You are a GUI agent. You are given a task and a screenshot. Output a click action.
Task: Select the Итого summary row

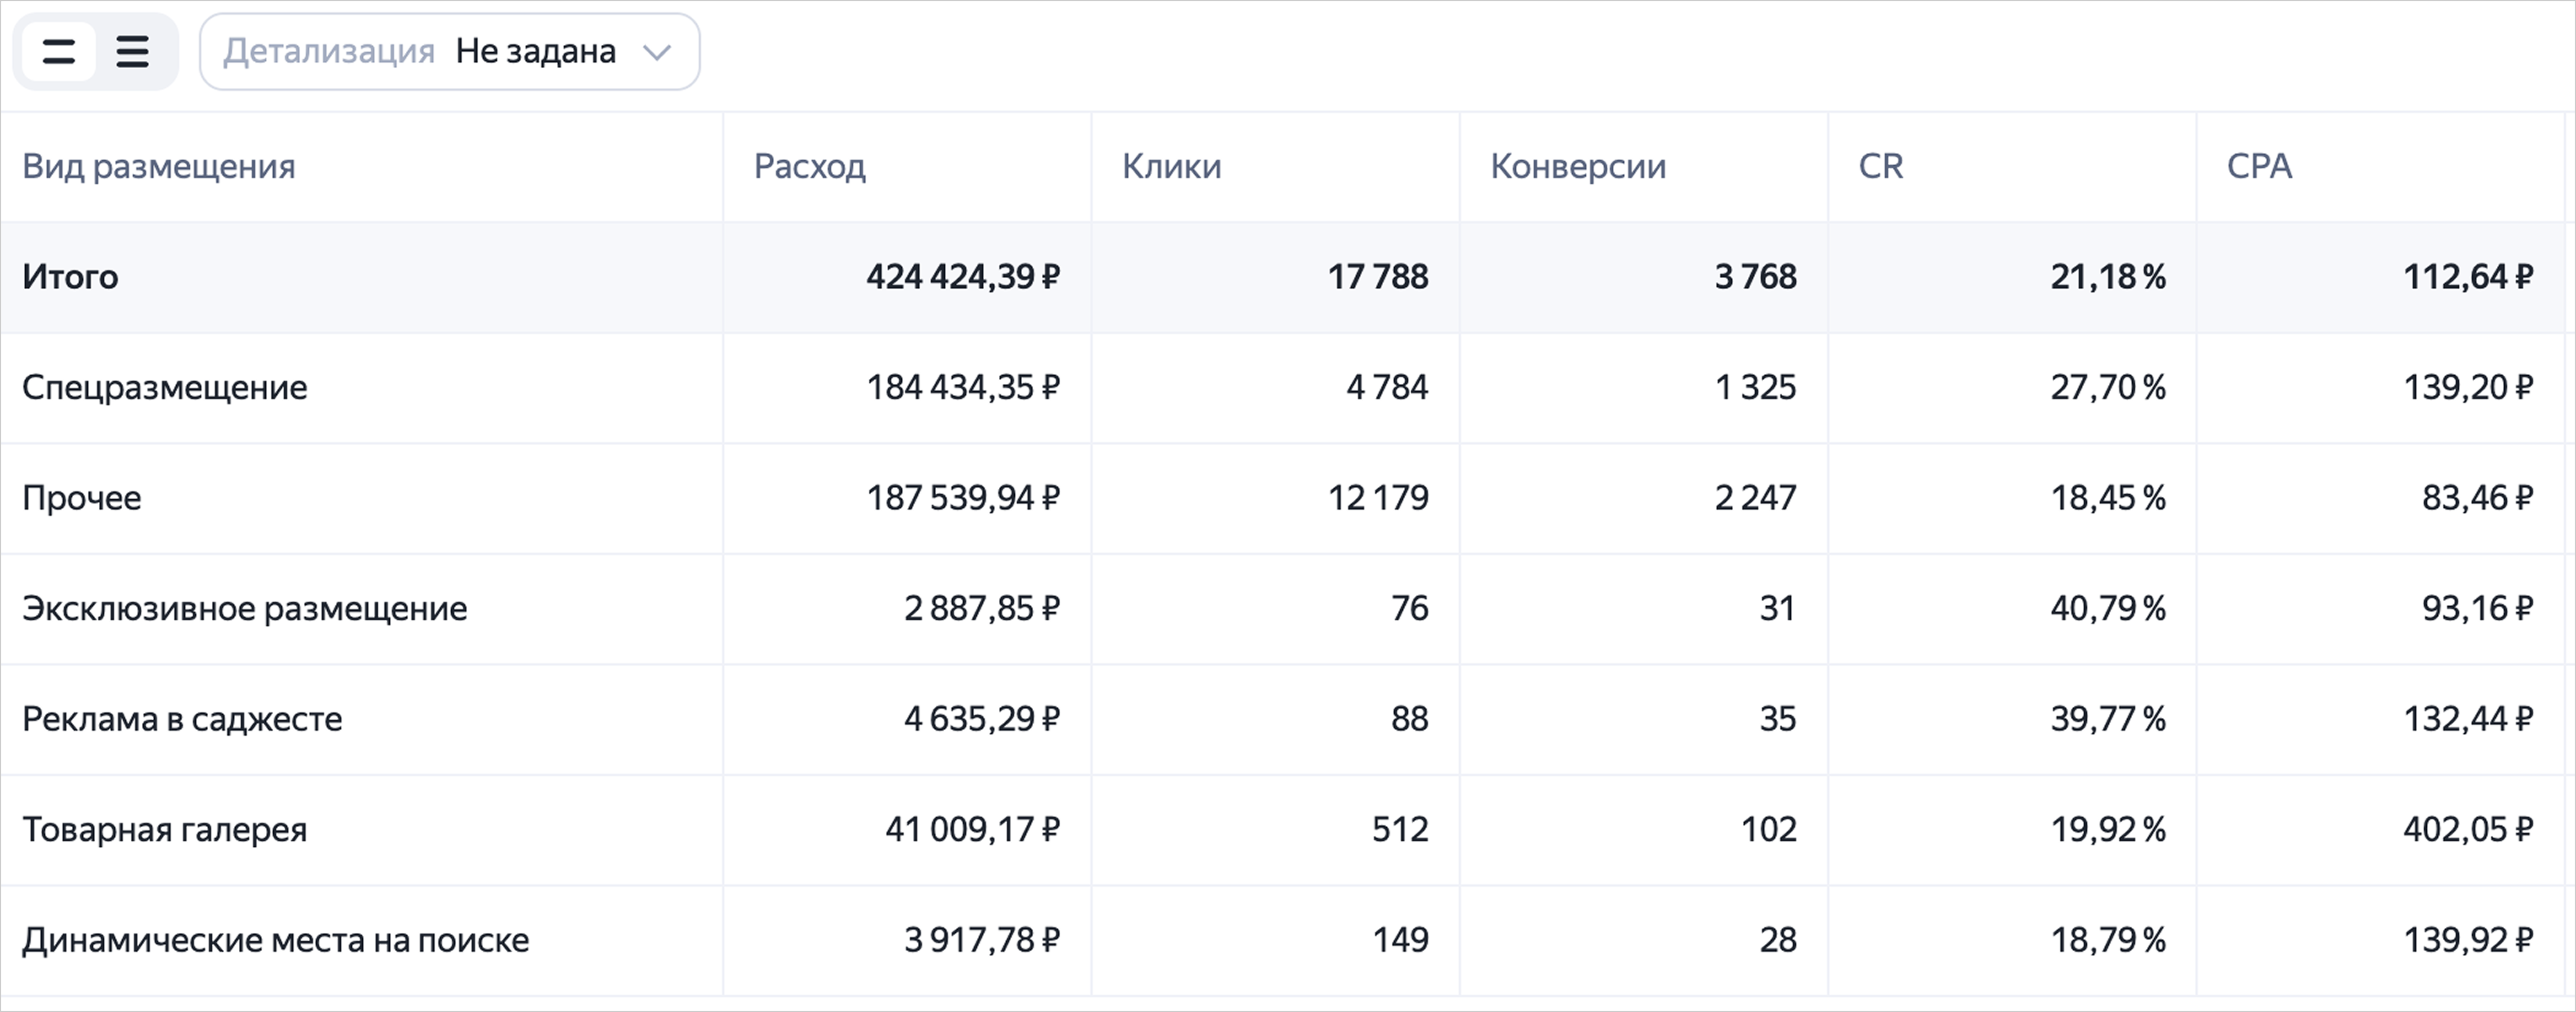coord(1288,277)
